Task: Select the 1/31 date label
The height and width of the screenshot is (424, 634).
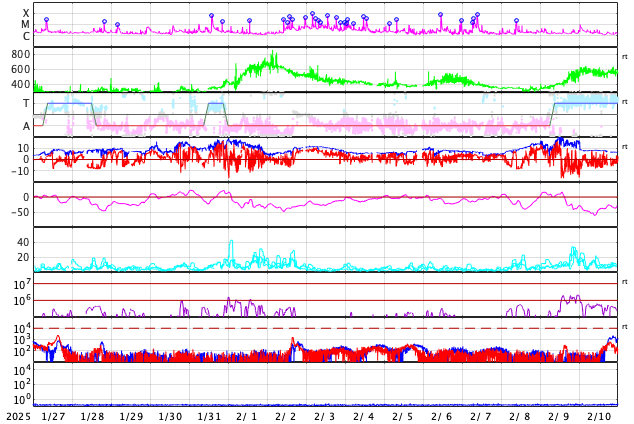Action: tap(209, 417)
